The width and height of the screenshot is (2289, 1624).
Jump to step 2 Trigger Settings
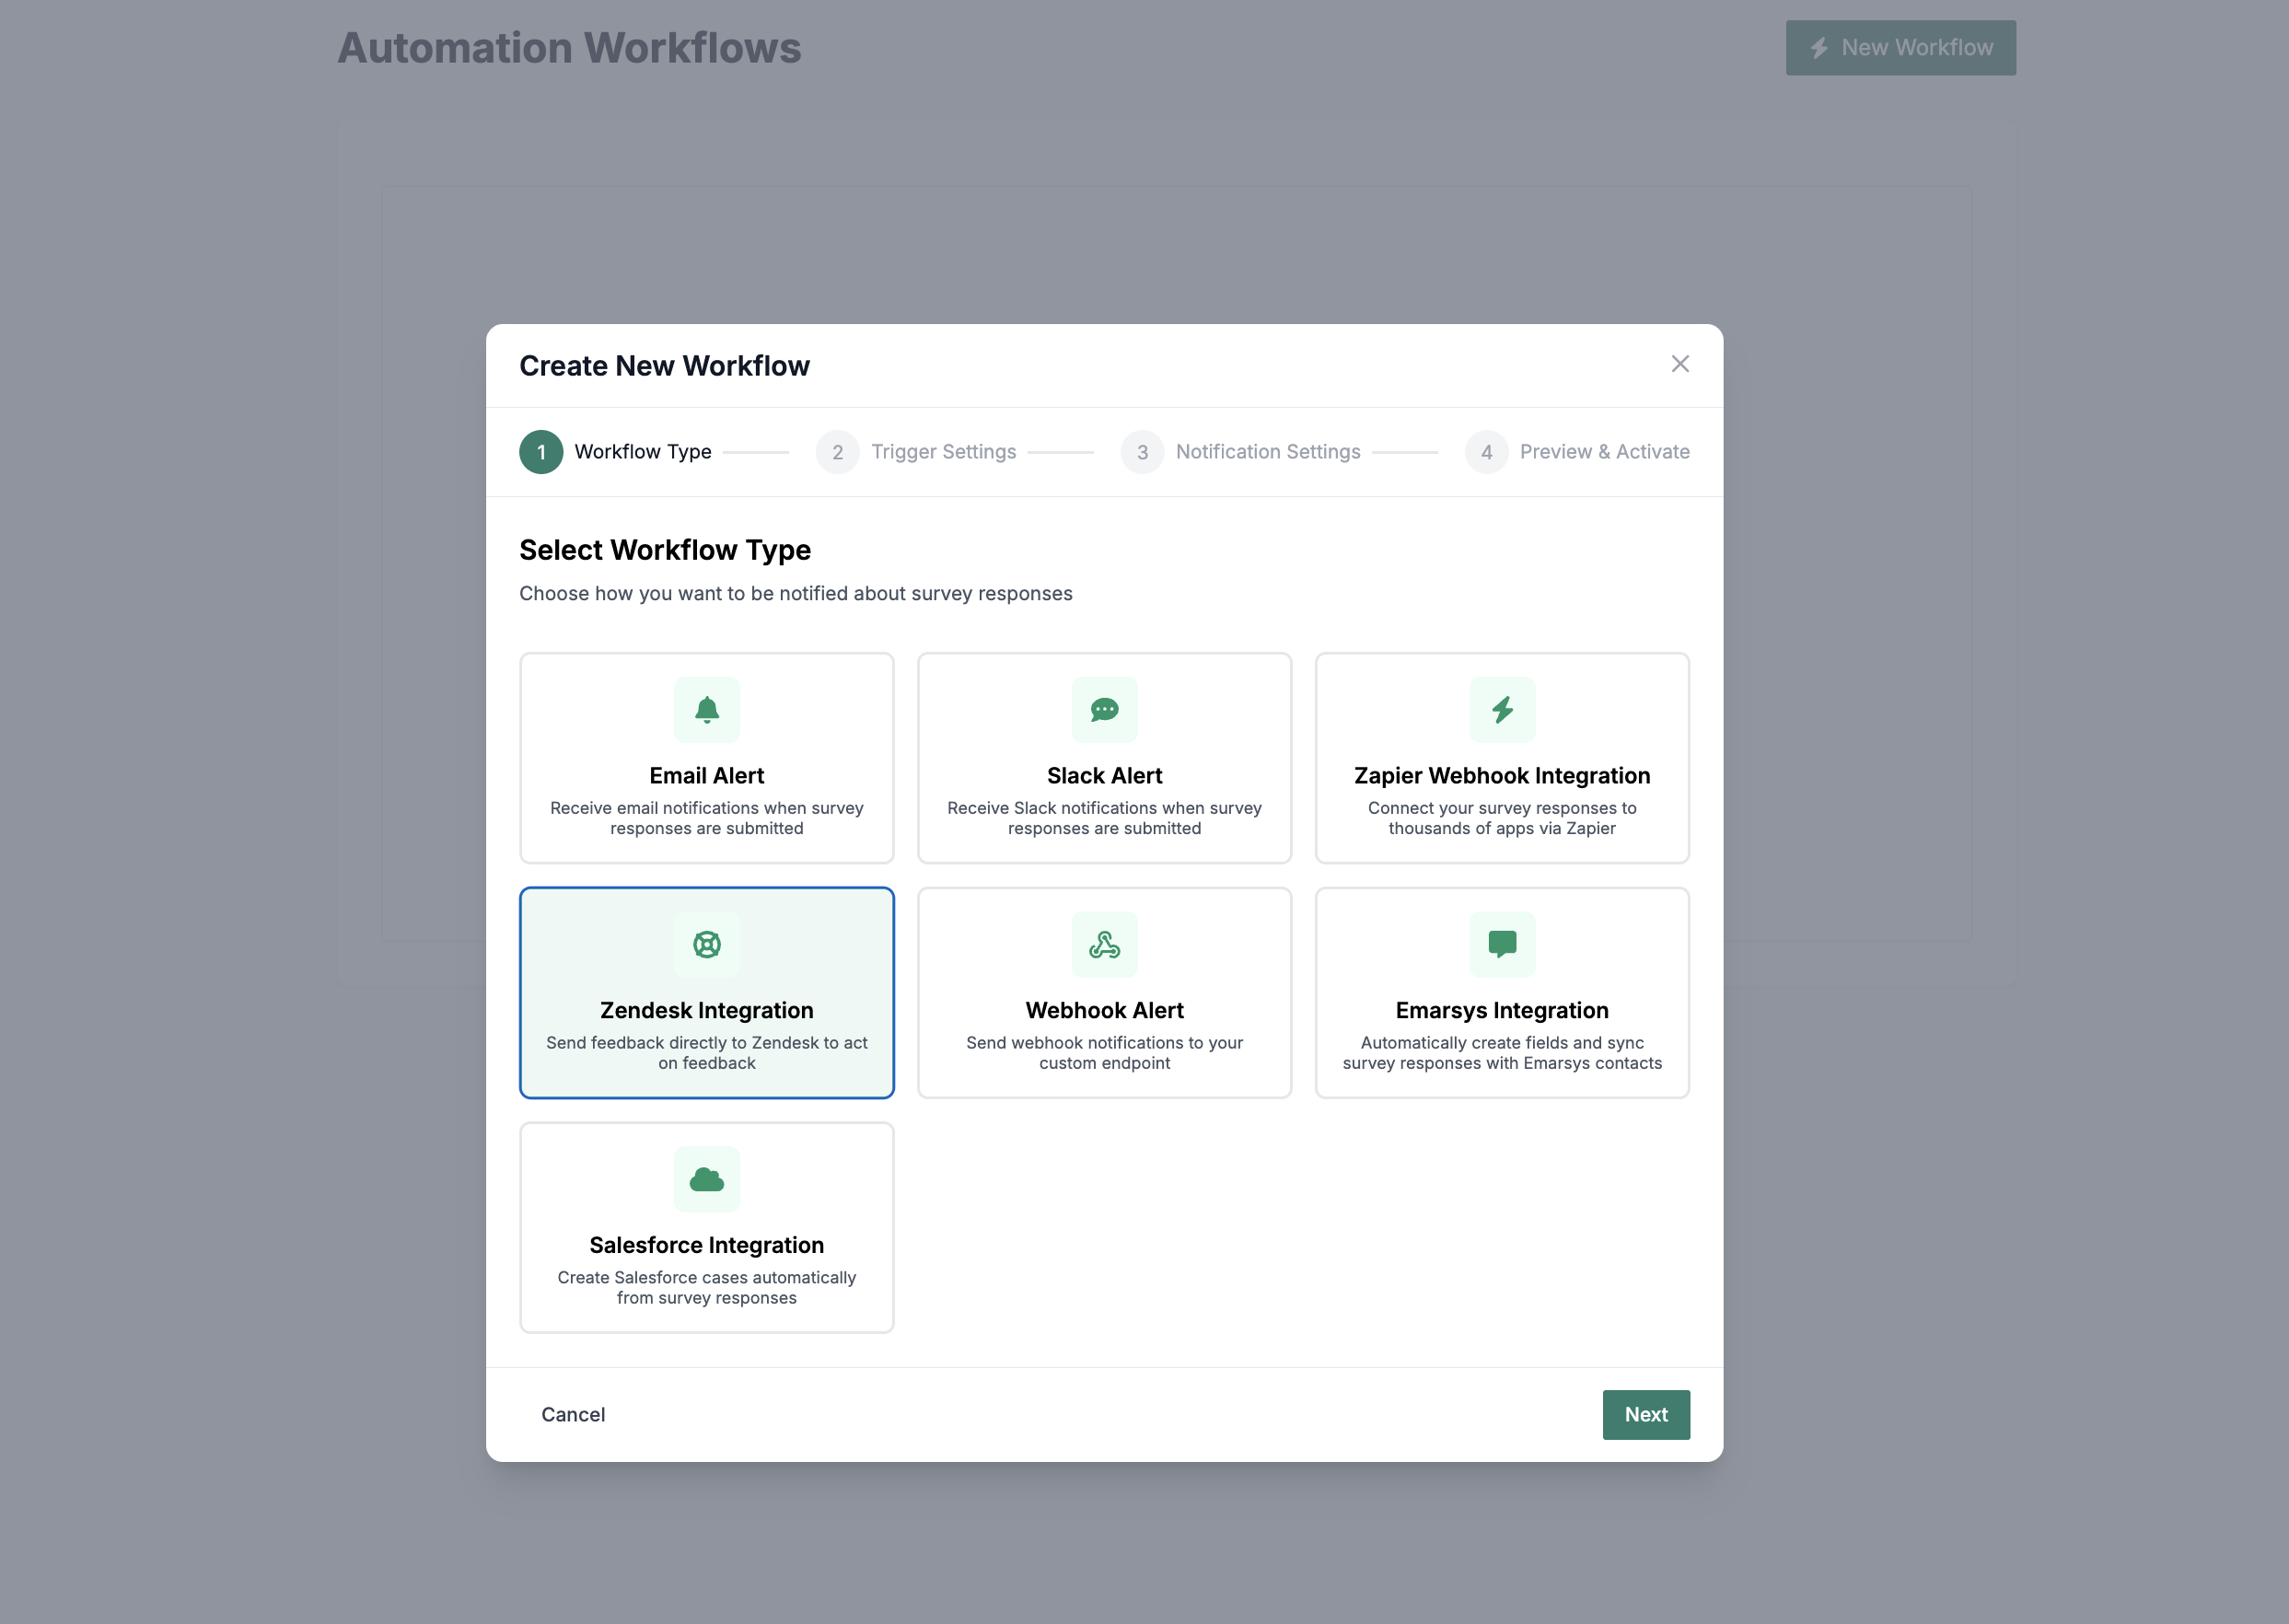click(915, 452)
